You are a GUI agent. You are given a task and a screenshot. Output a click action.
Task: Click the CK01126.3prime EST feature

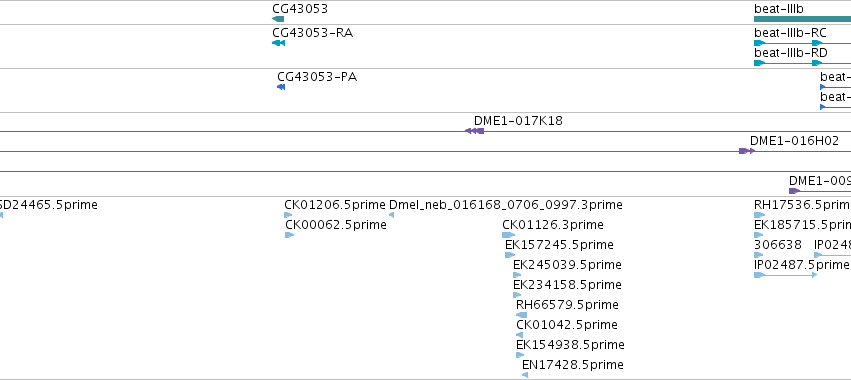(x=509, y=235)
